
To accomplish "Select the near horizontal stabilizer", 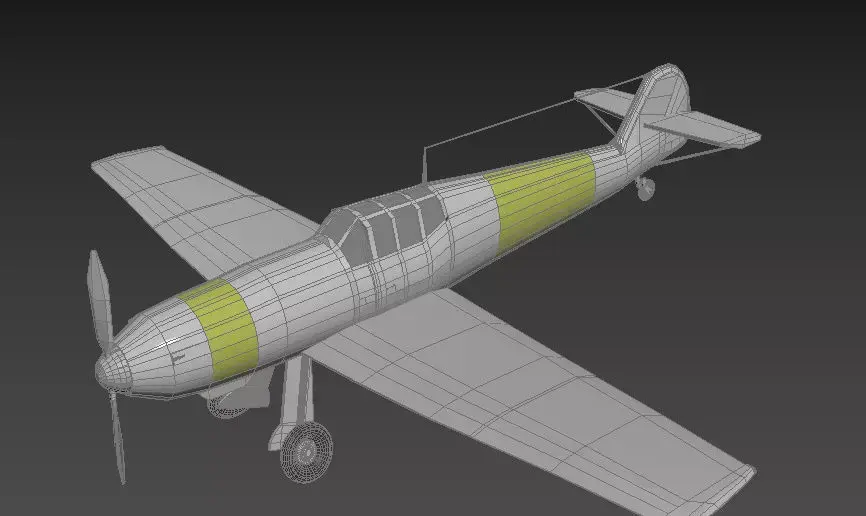I will [x=704, y=131].
